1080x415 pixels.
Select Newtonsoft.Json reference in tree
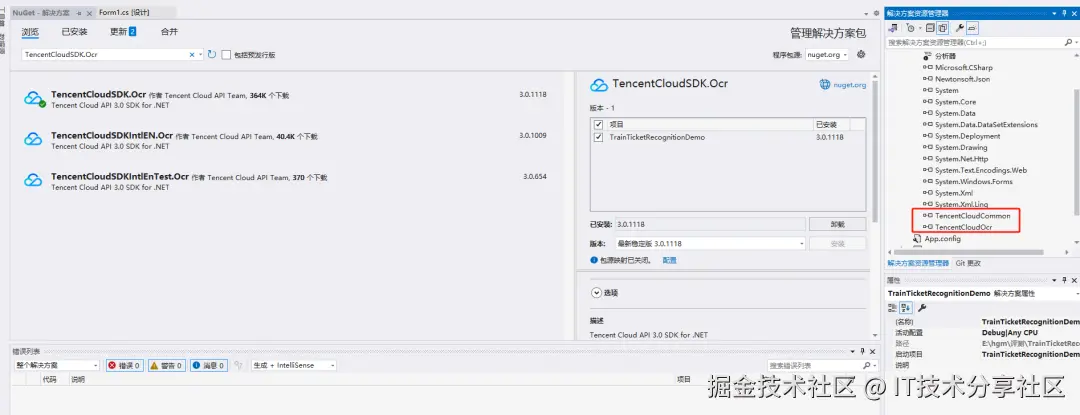[x=962, y=79]
